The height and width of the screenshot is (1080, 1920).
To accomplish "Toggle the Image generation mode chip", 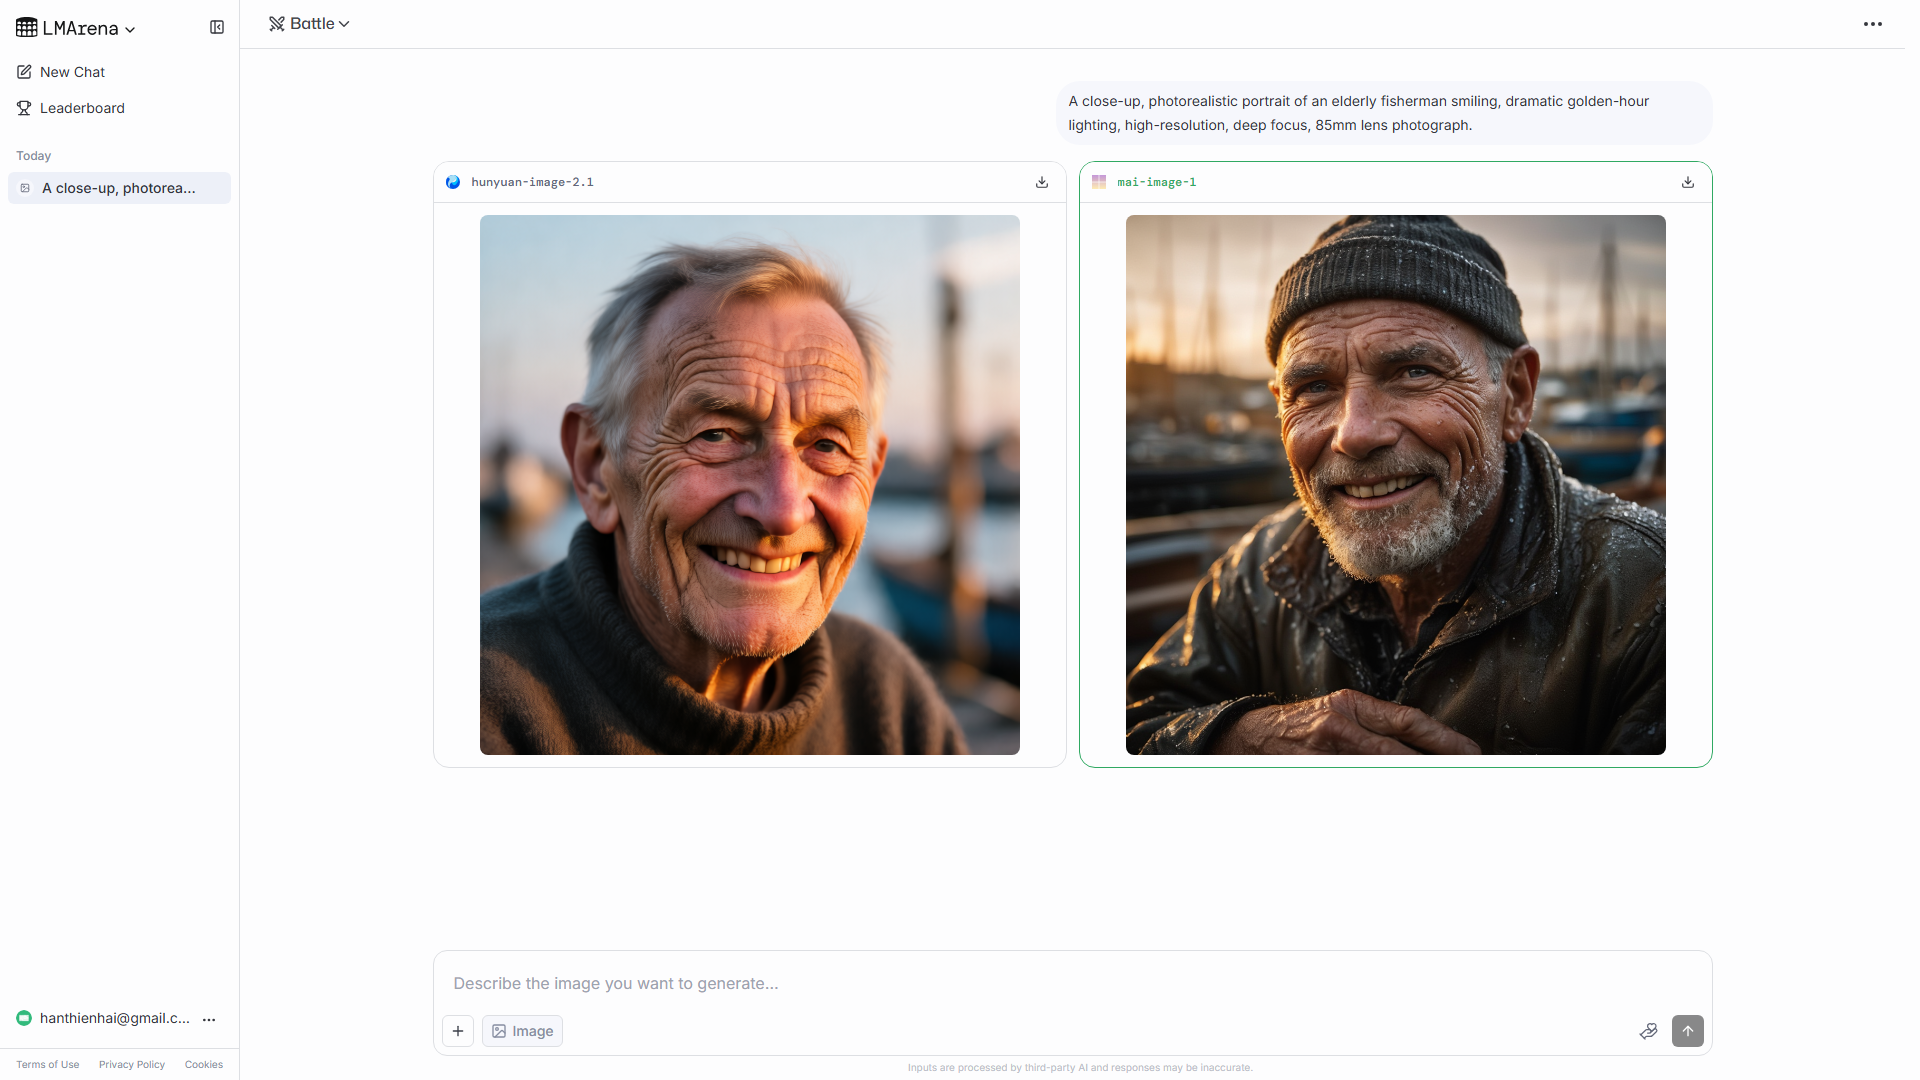I will 522,1031.
